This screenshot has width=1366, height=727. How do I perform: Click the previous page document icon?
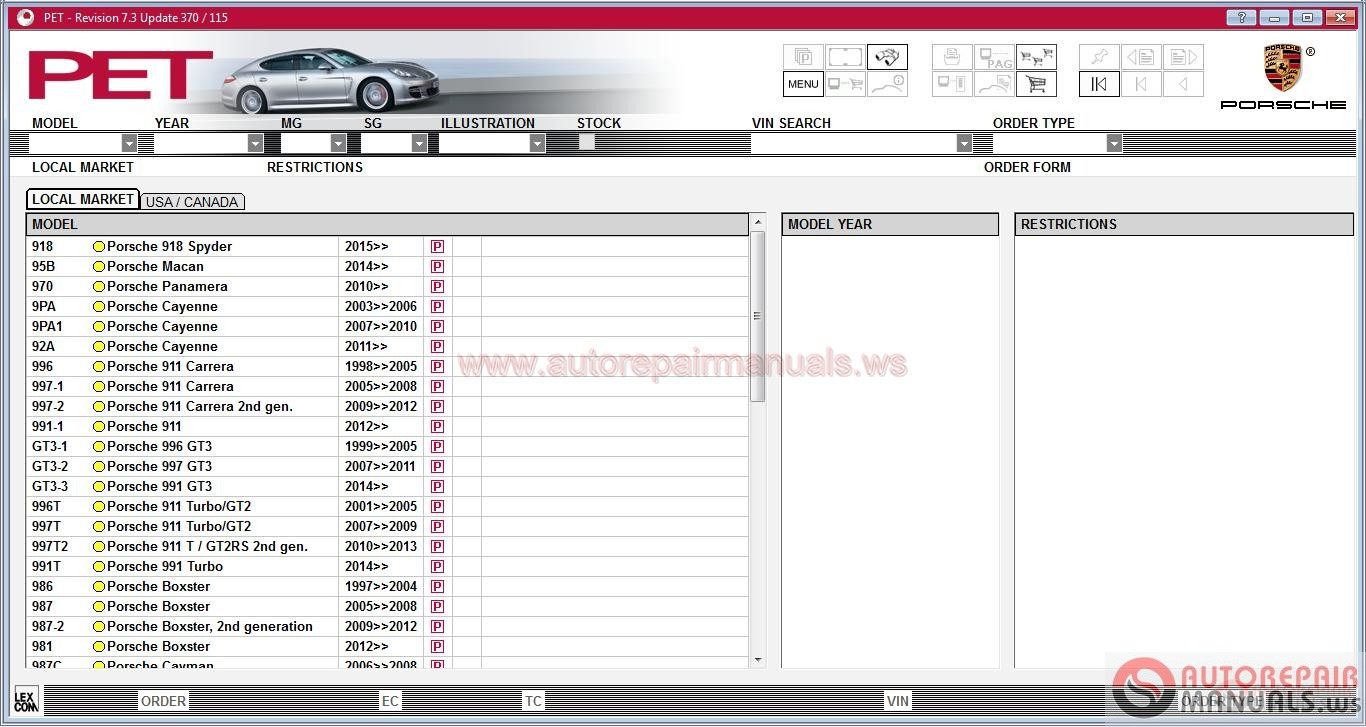tap(1141, 57)
